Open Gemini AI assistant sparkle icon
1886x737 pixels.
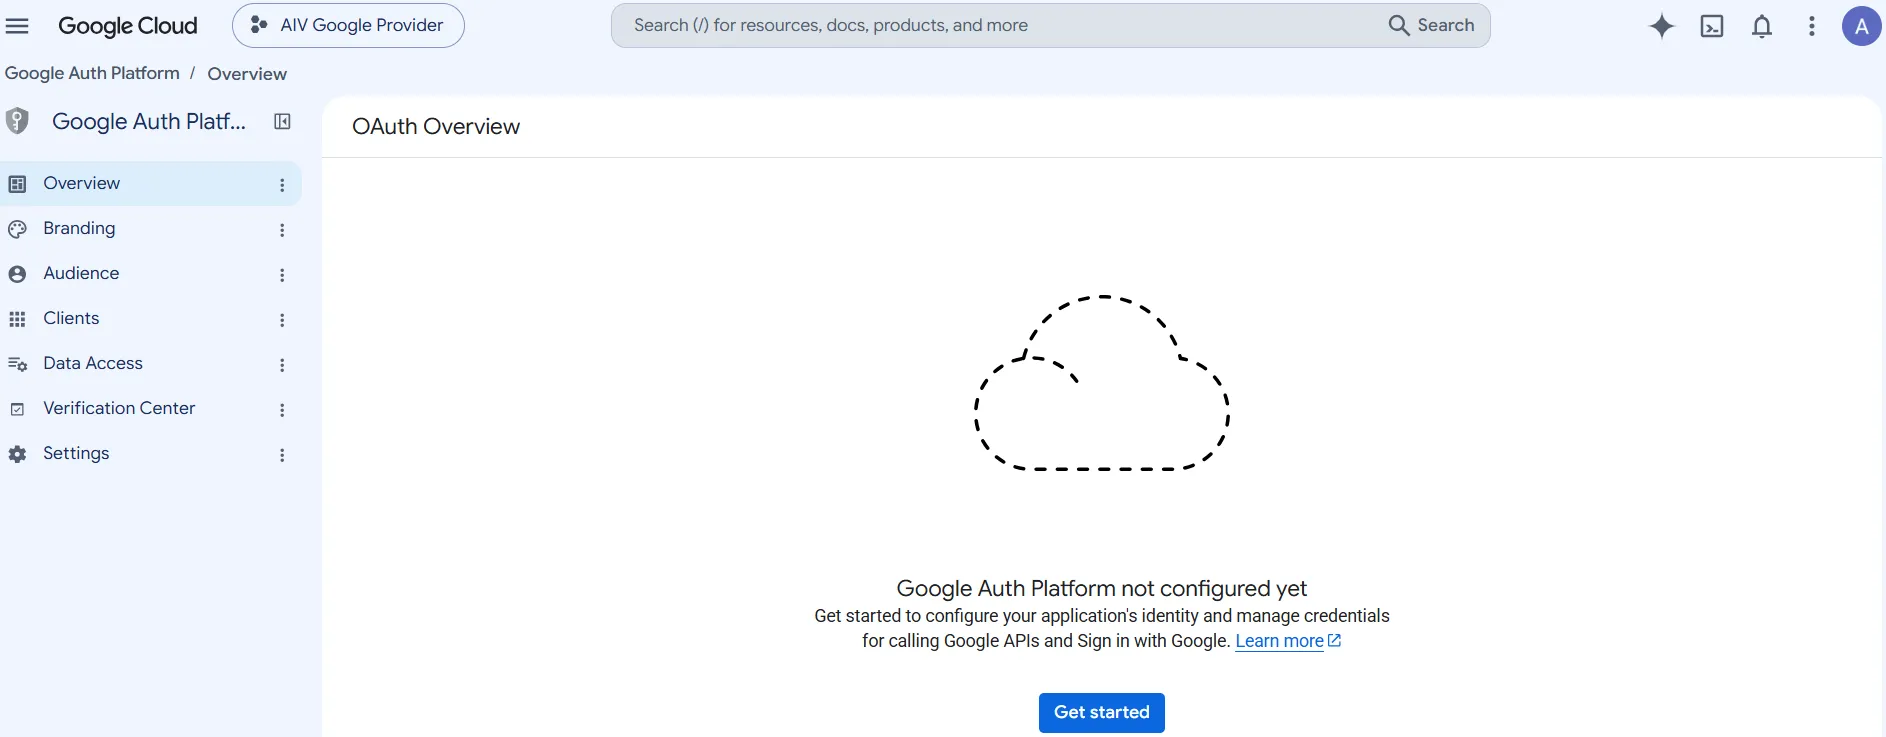pyautogui.click(x=1661, y=26)
